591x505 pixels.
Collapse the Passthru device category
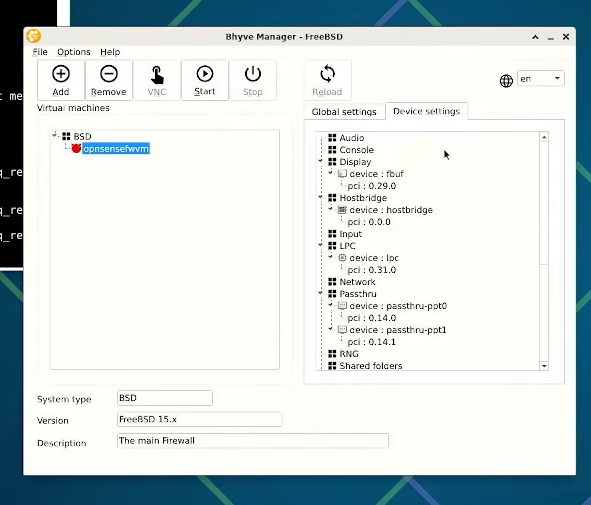320,293
